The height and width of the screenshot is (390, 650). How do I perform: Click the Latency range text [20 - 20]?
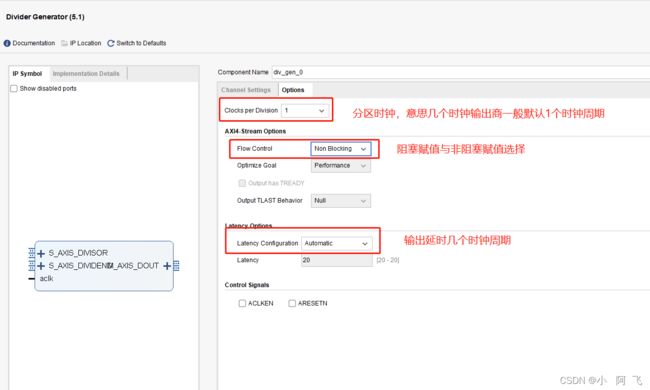(x=388, y=260)
